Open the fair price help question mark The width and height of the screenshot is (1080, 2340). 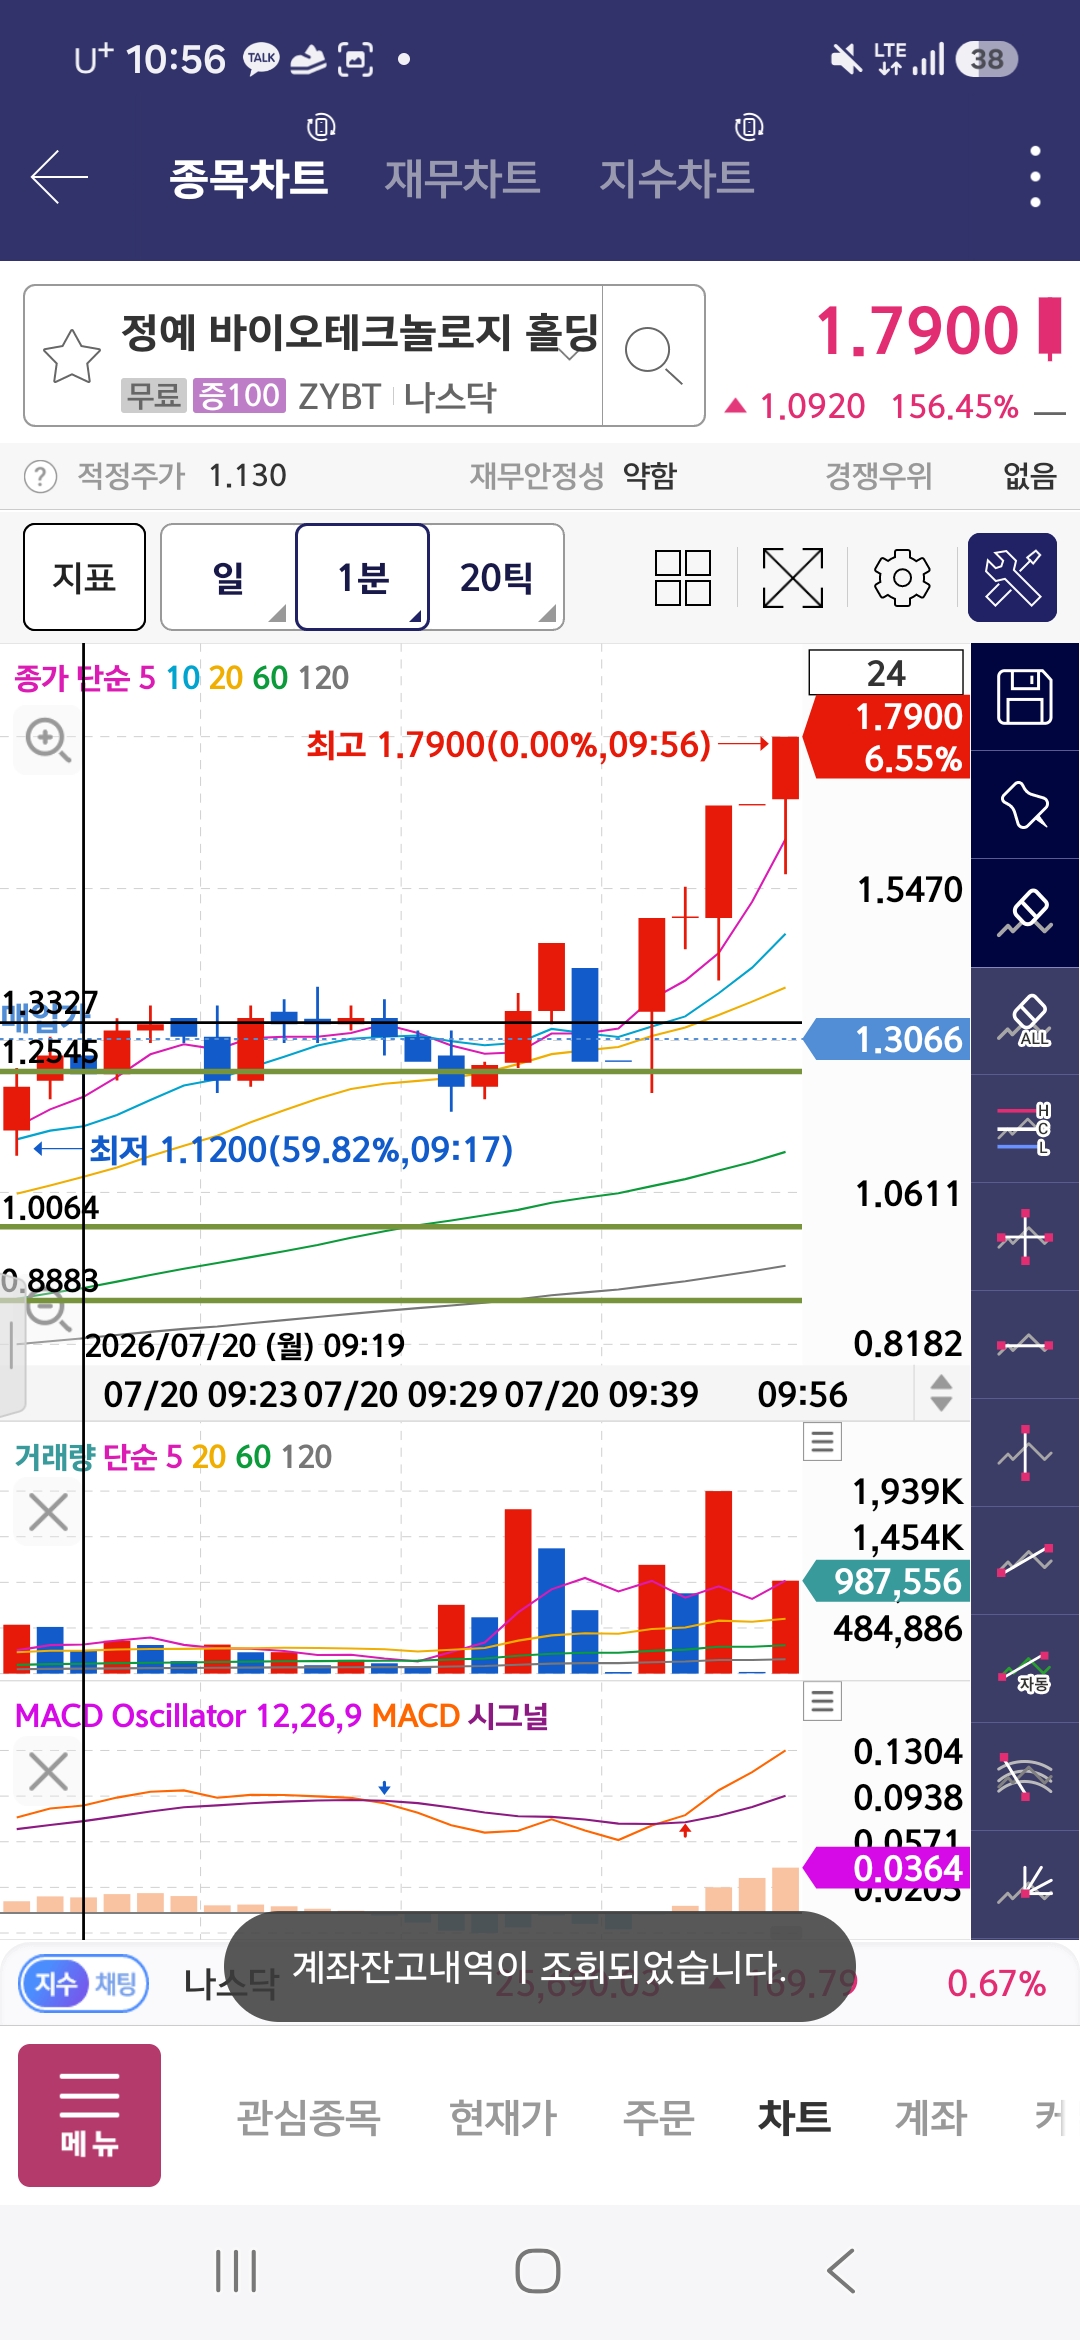point(40,476)
